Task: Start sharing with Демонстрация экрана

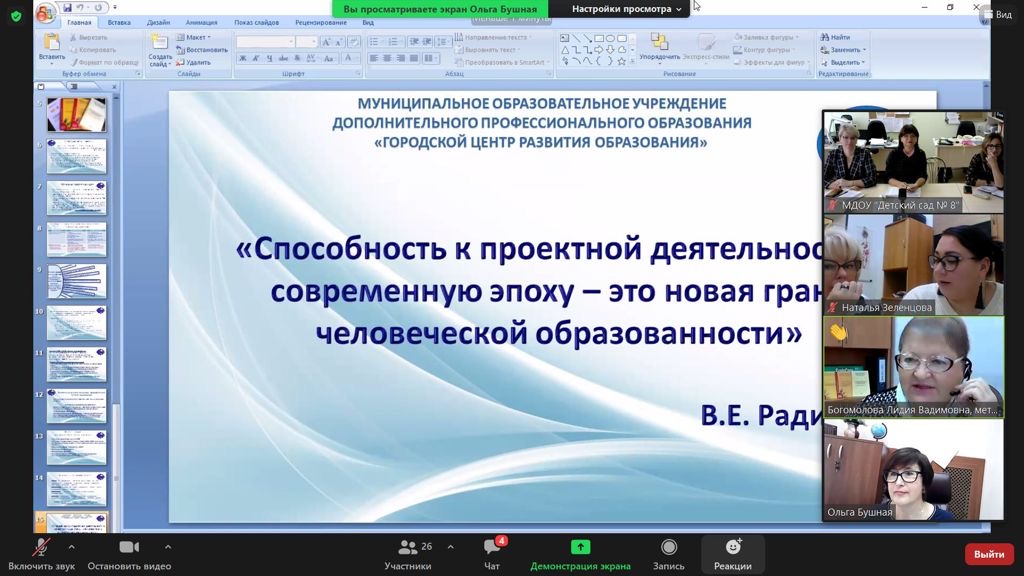Action: (x=580, y=555)
